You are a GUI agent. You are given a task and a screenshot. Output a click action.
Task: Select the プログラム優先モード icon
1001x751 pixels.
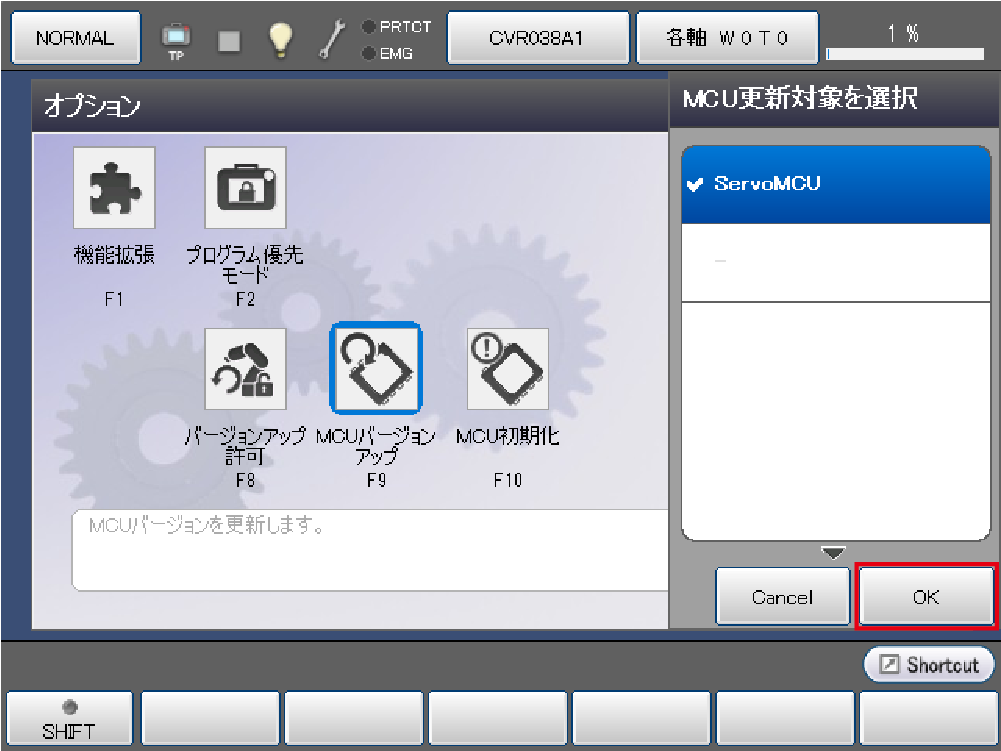pos(245,188)
